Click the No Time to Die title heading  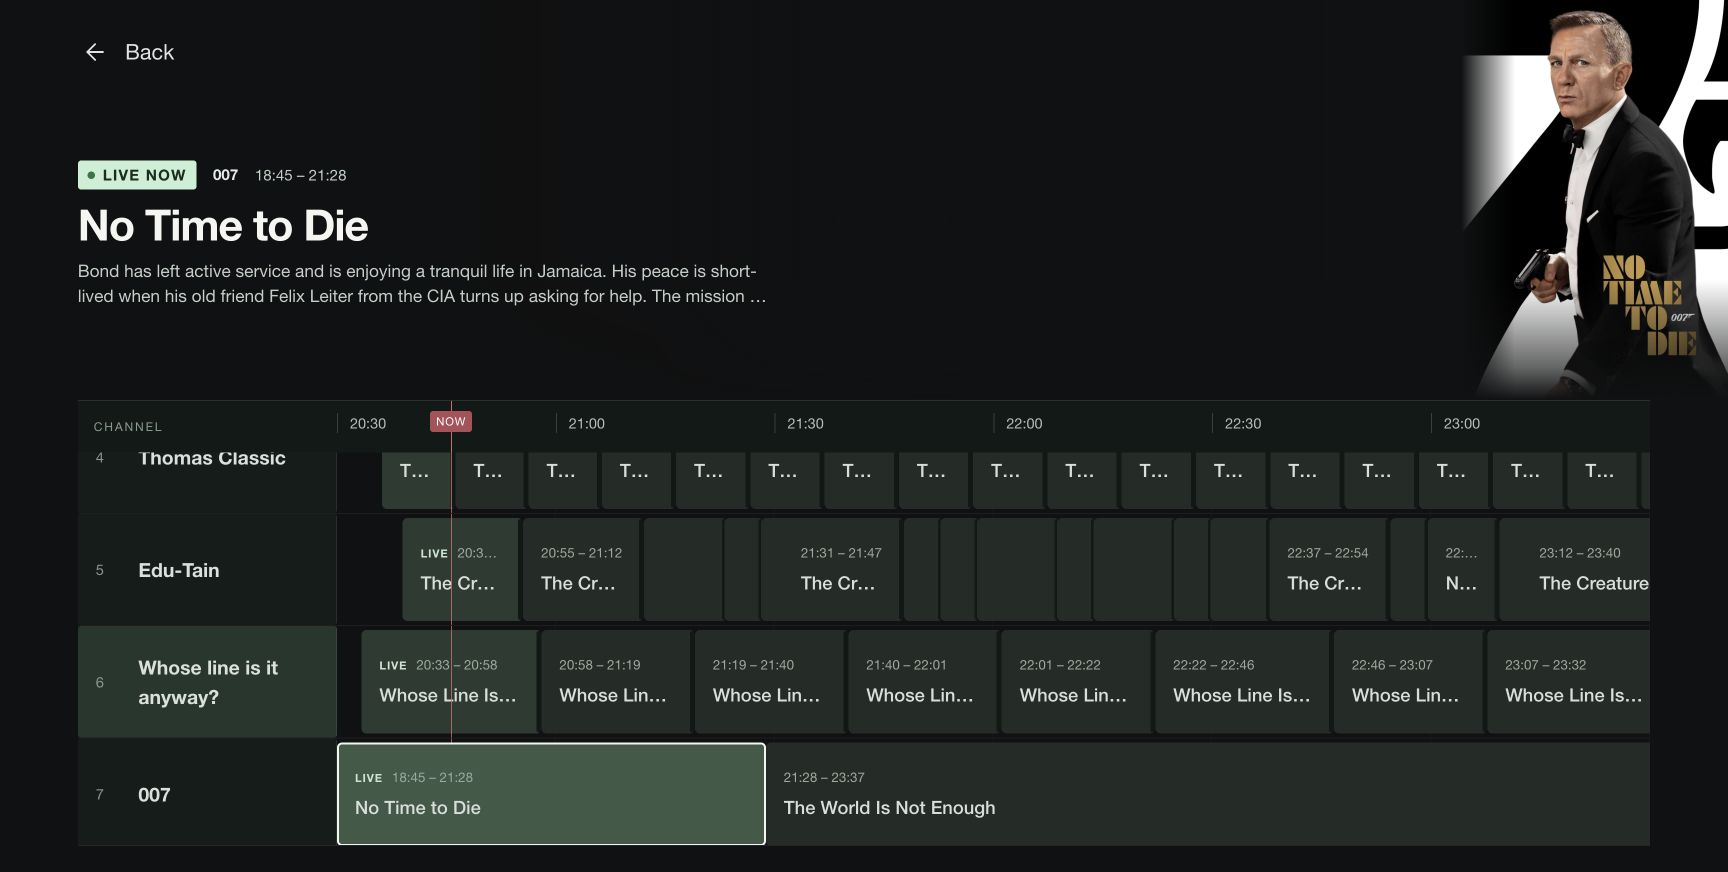[x=223, y=226]
